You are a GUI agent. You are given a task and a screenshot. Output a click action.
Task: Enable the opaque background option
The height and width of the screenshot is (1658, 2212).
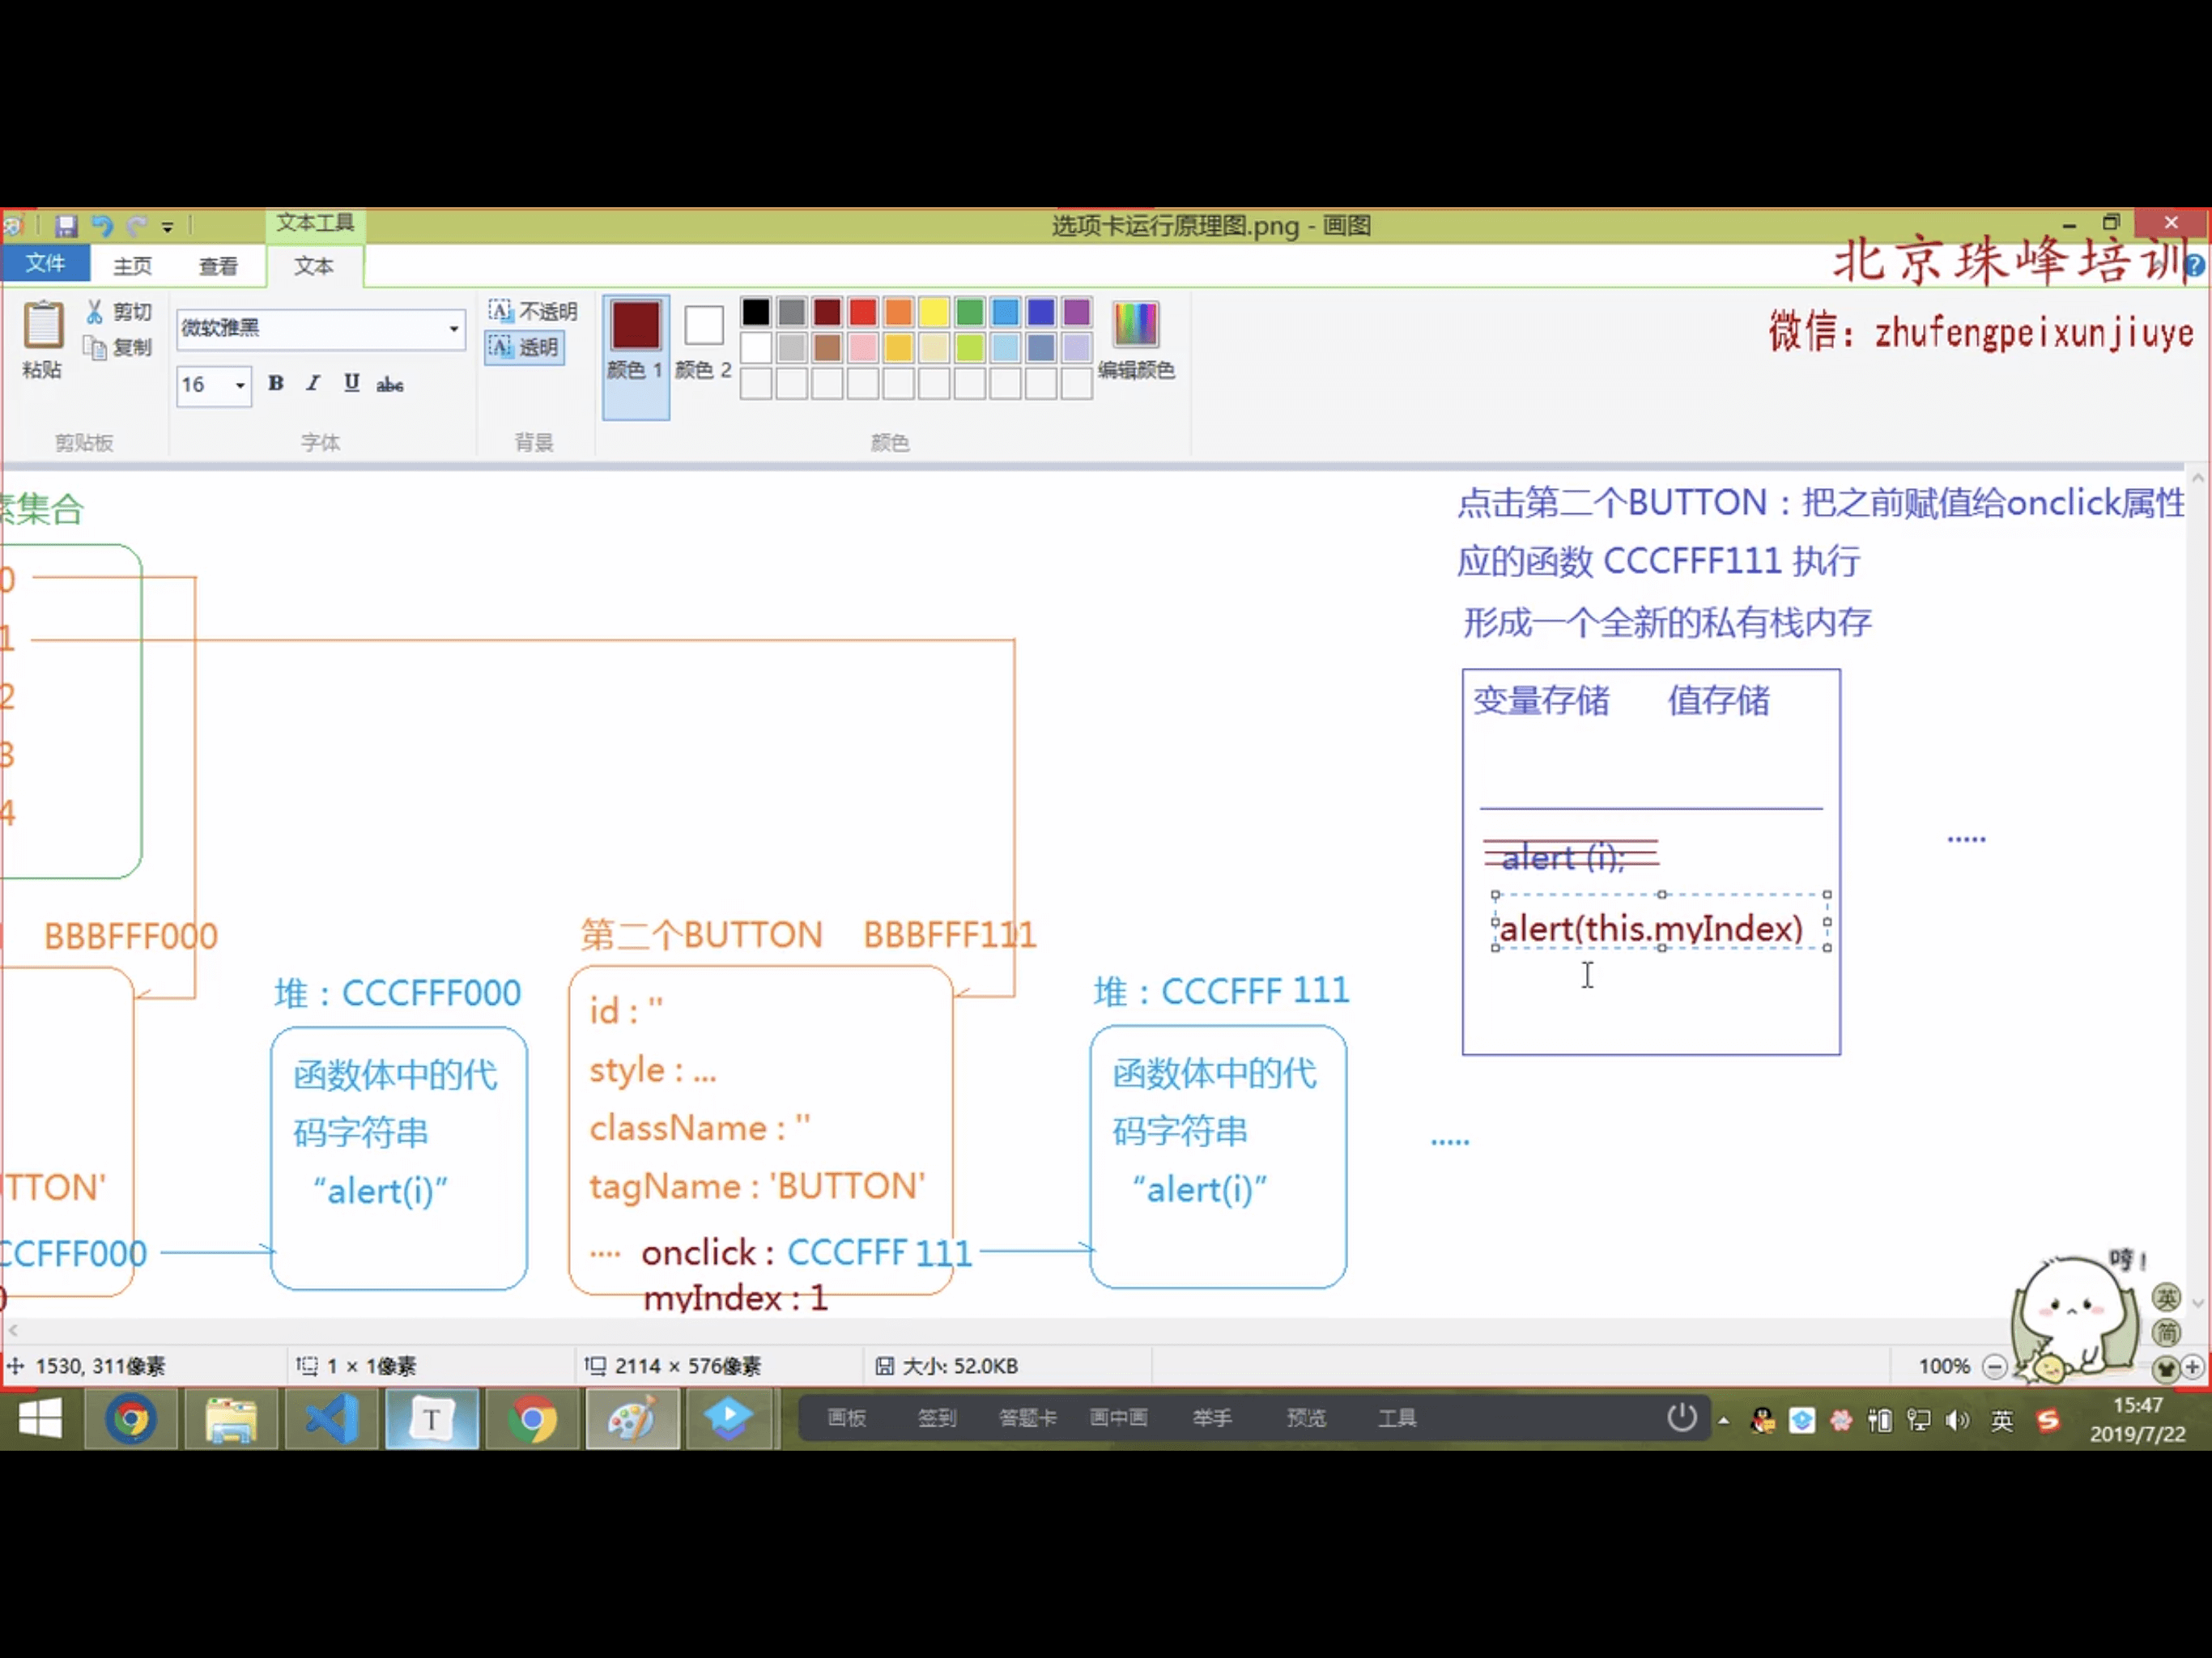pos(533,311)
